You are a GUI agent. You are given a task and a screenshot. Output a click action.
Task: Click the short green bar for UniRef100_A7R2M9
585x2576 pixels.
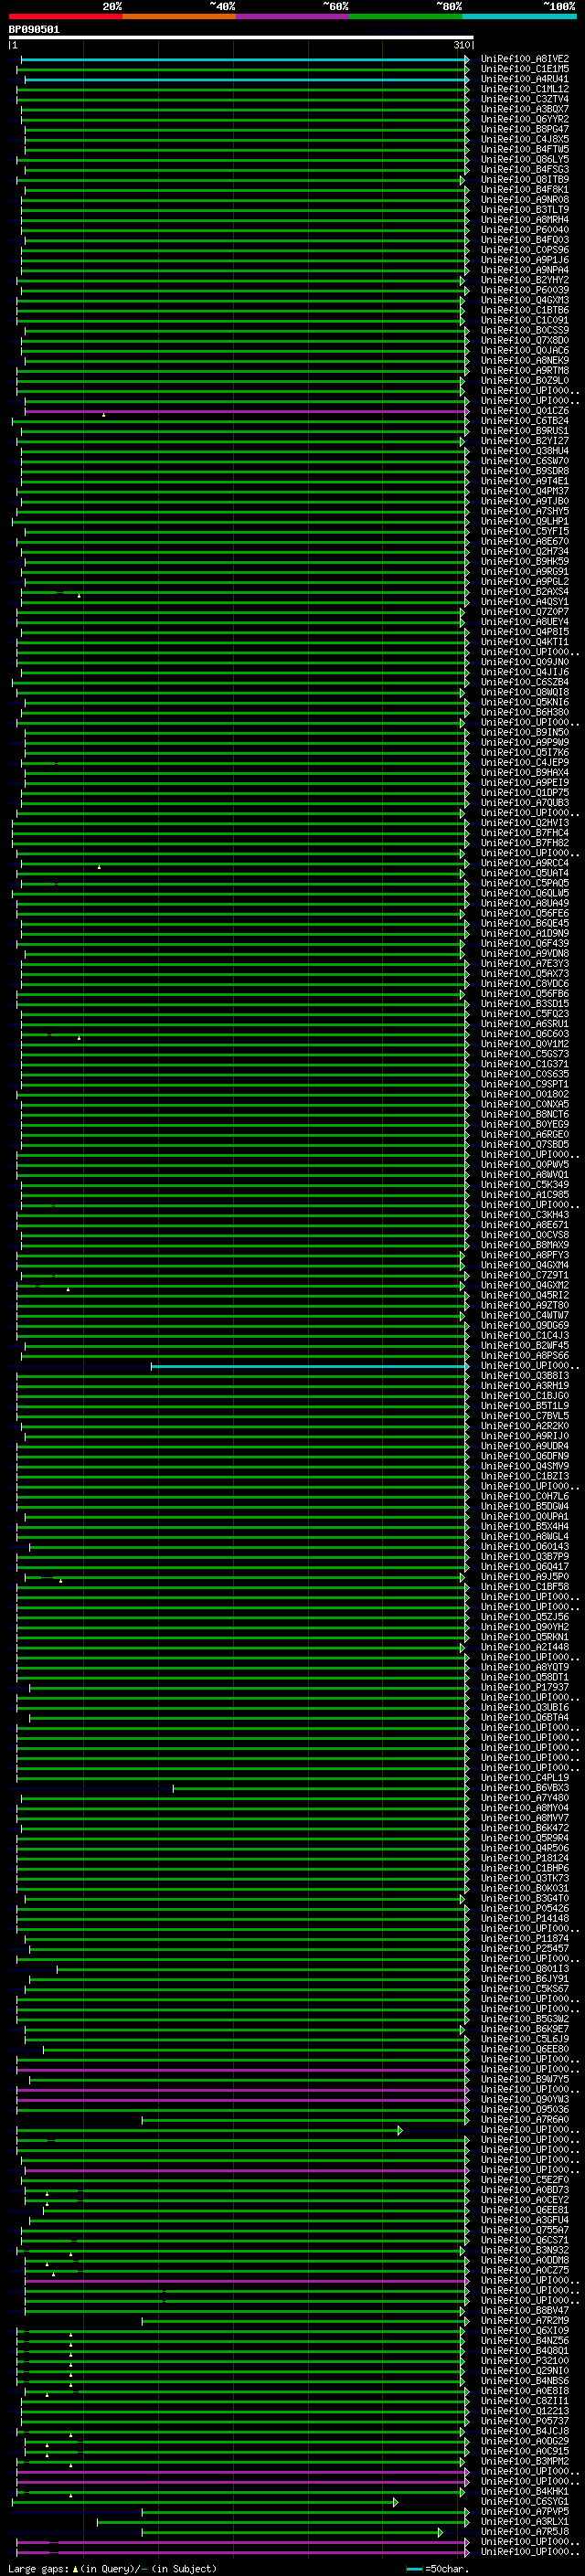pyautogui.click(x=304, y=2321)
